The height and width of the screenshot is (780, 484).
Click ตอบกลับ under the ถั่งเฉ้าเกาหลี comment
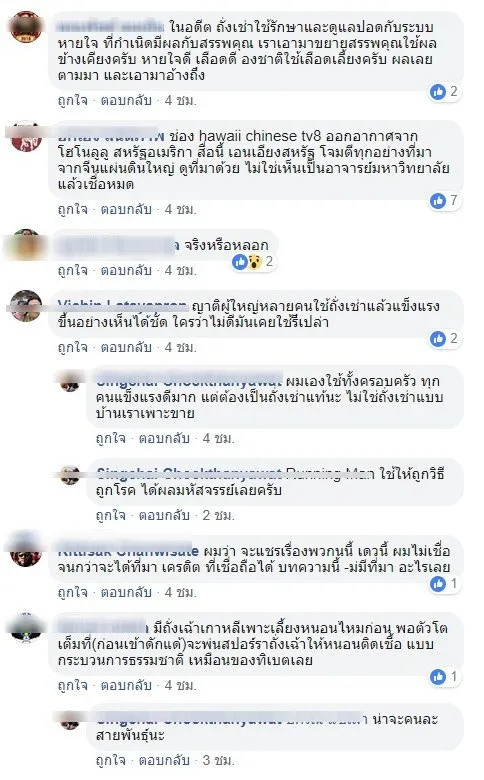pyautogui.click(x=126, y=685)
